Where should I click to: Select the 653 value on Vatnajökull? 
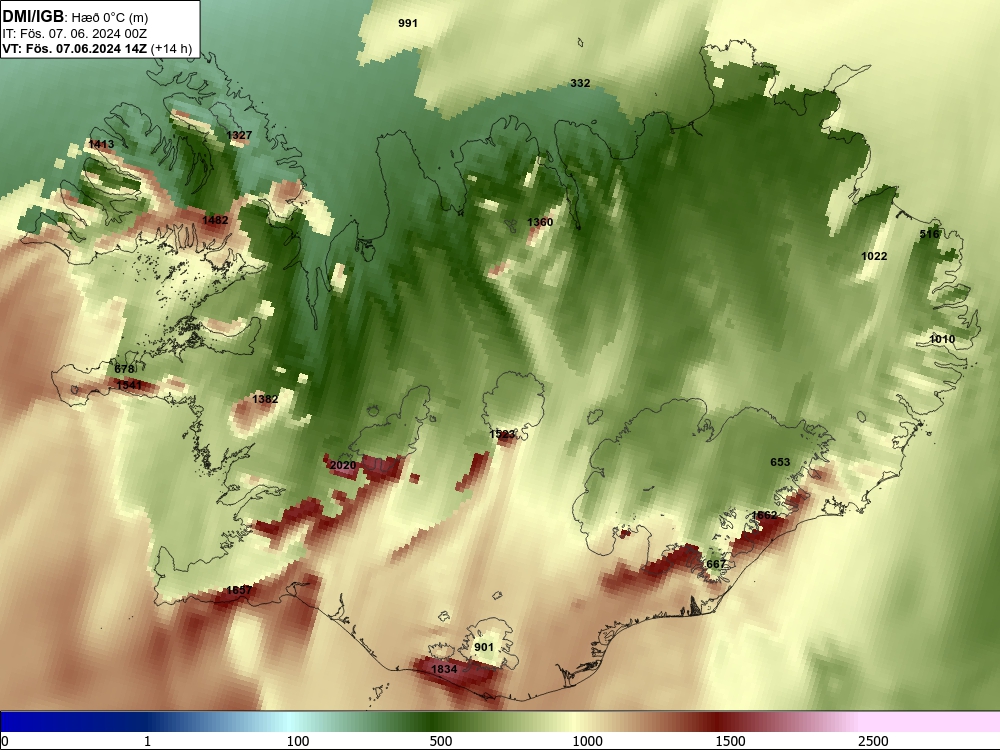[780, 462]
